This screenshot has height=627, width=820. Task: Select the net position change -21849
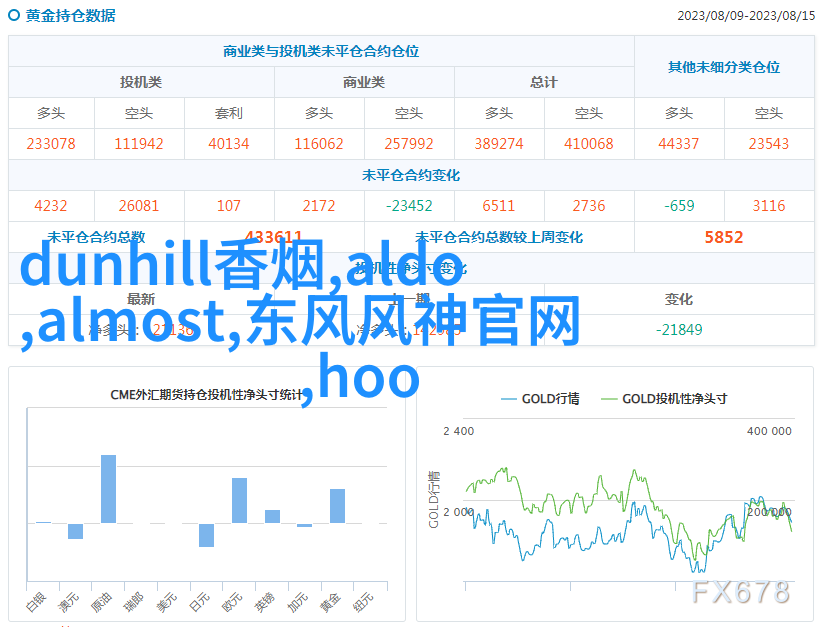679,330
